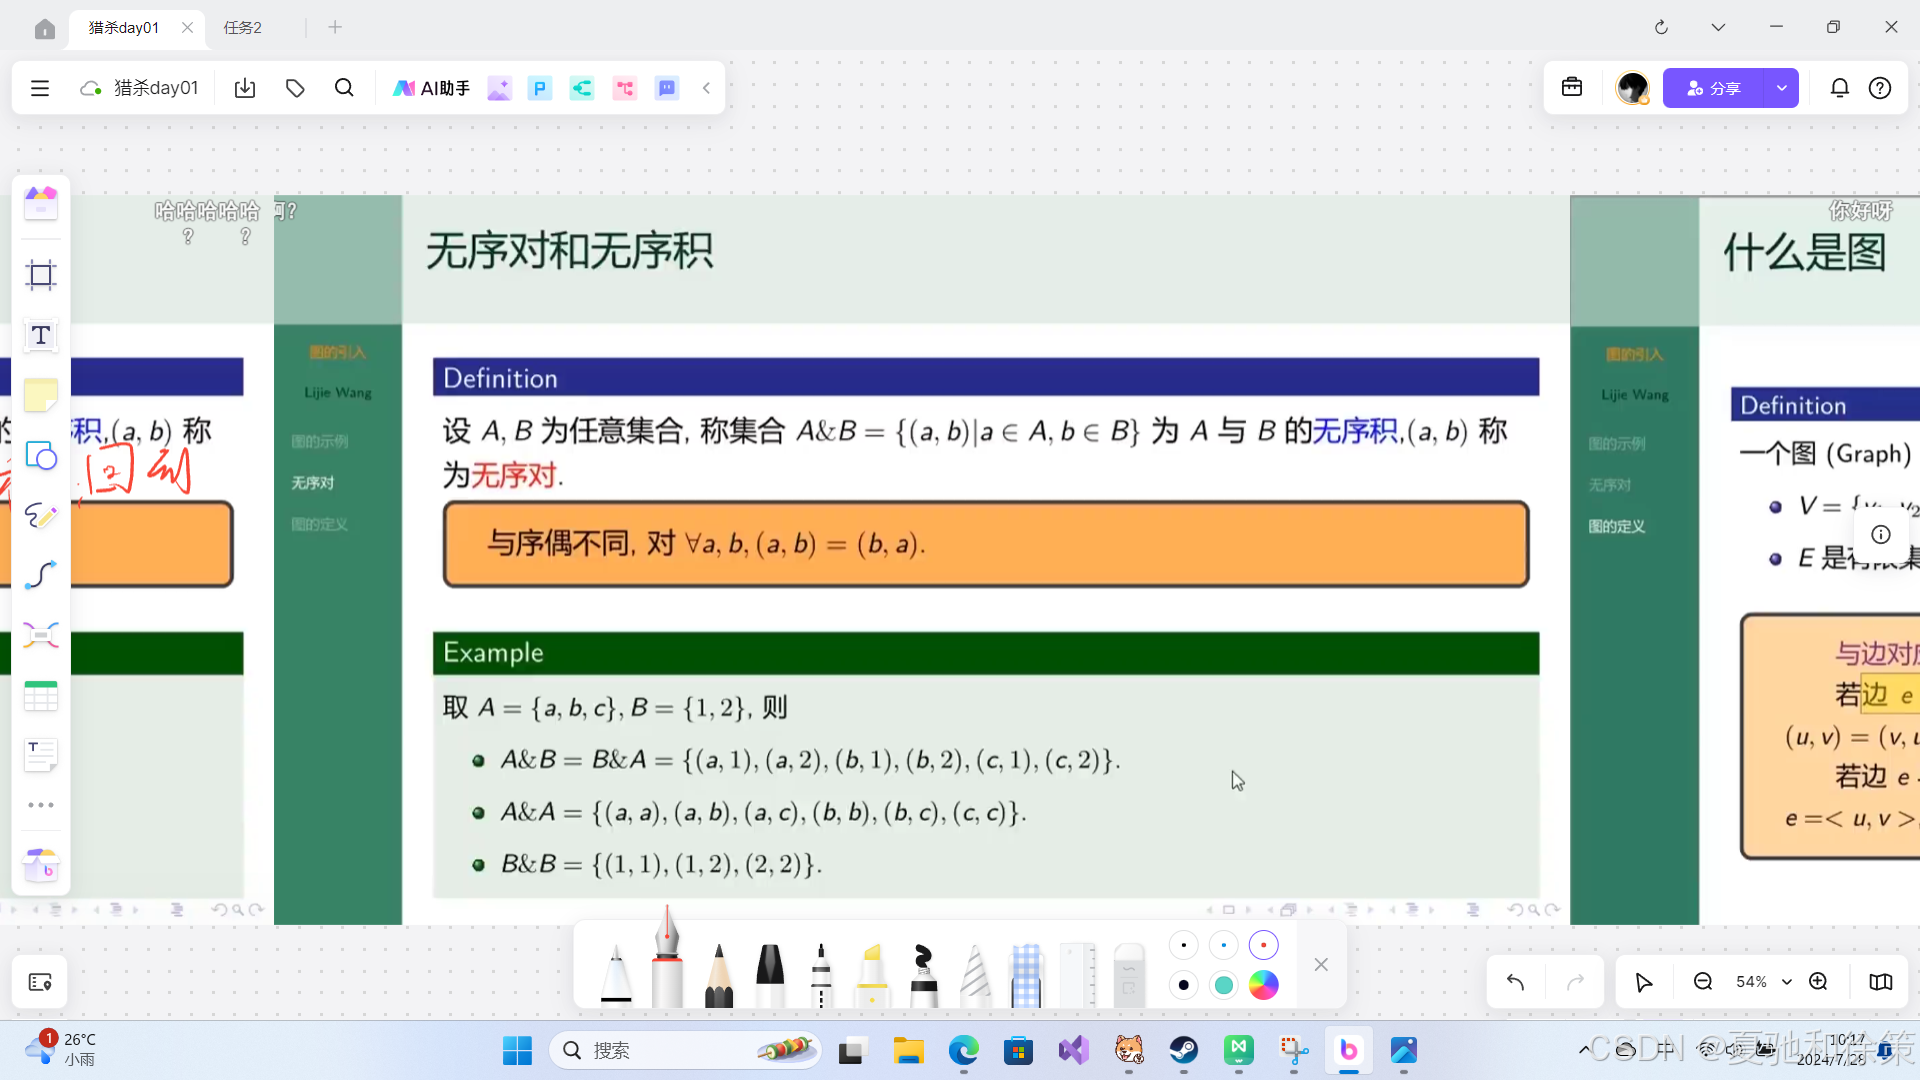Select the sticky note tool
This screenshot has height=1080, width=1920.
(x=41, y=396)
